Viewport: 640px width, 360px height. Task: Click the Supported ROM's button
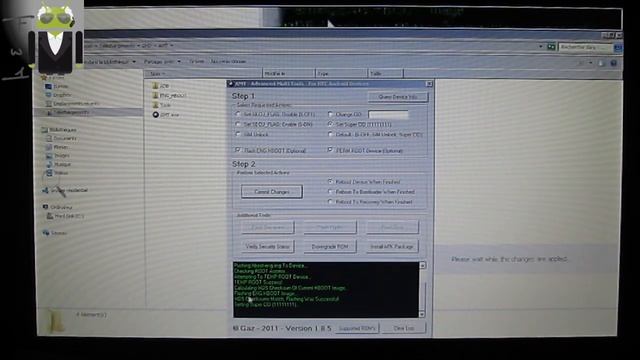[357, 328]
